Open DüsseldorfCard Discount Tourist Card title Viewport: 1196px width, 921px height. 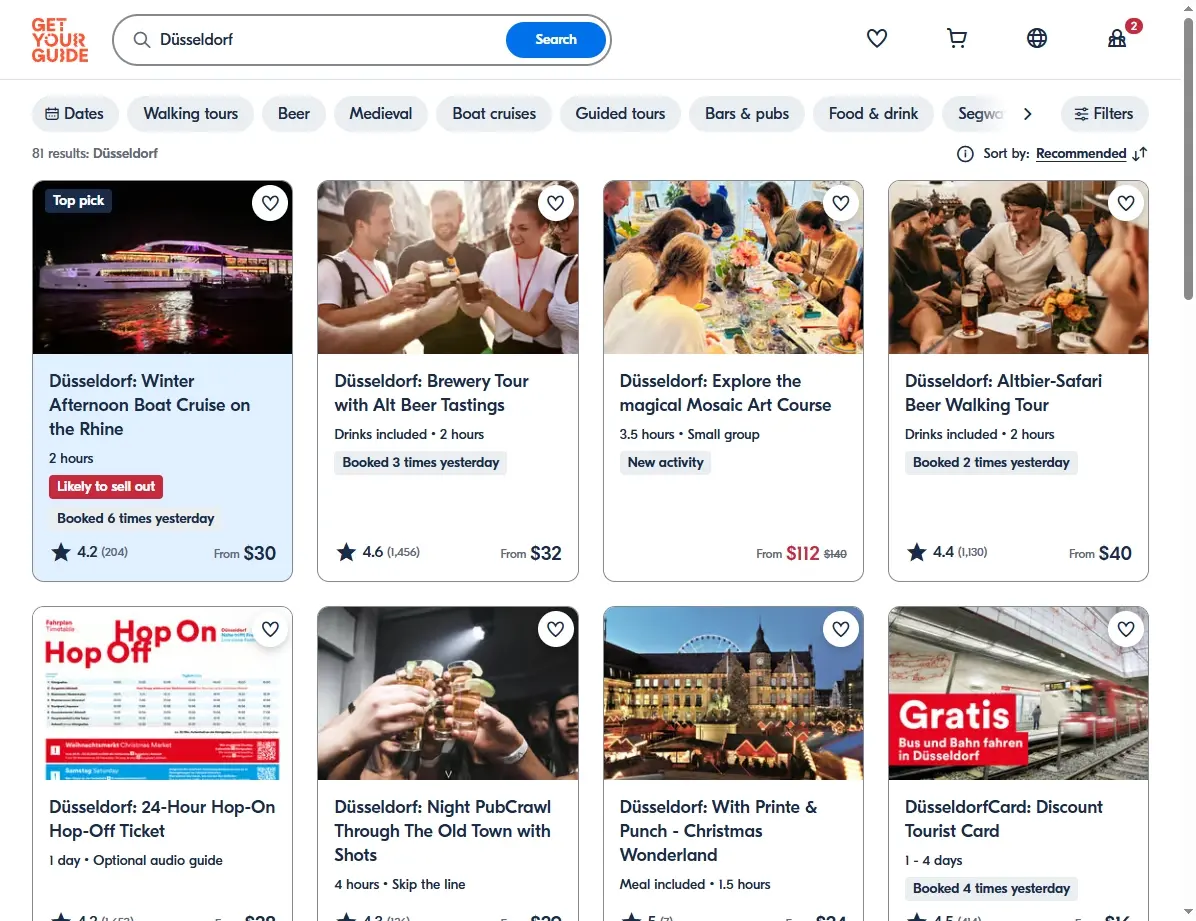tap(1004, 819)
